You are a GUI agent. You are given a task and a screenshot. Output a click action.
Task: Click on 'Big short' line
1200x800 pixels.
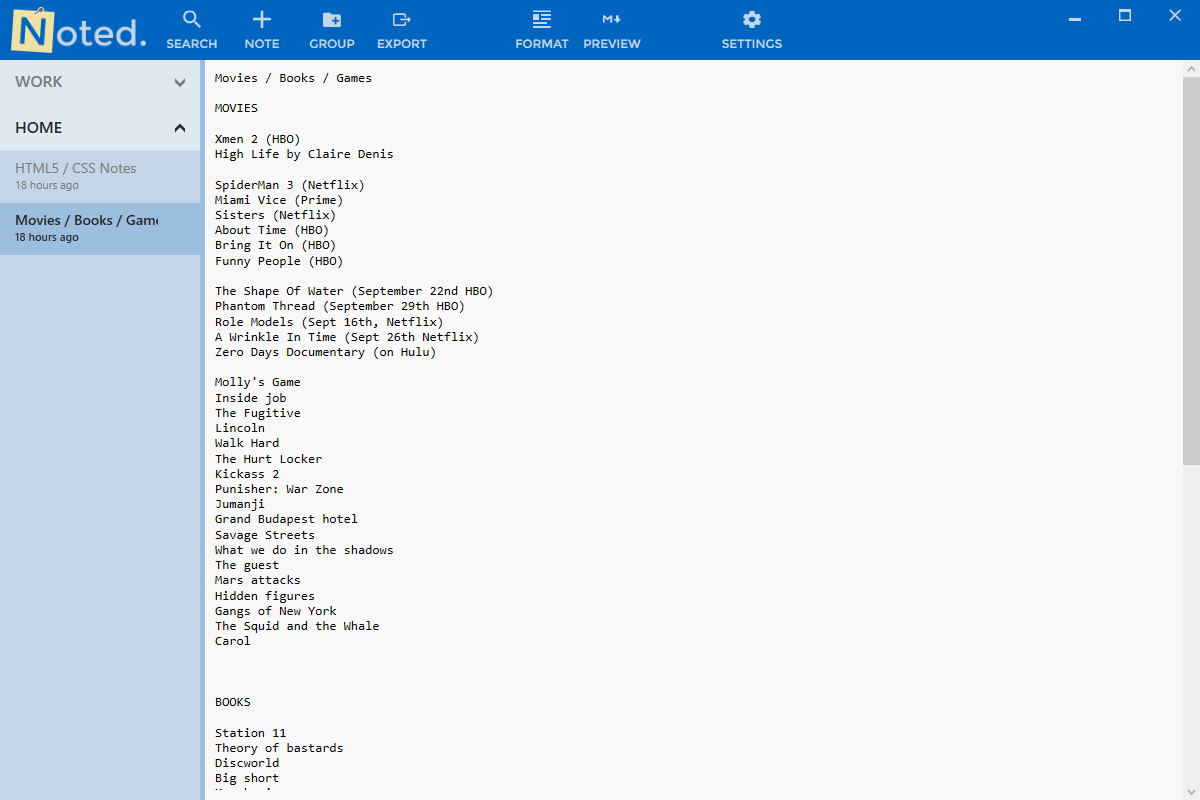click(247, 778)
